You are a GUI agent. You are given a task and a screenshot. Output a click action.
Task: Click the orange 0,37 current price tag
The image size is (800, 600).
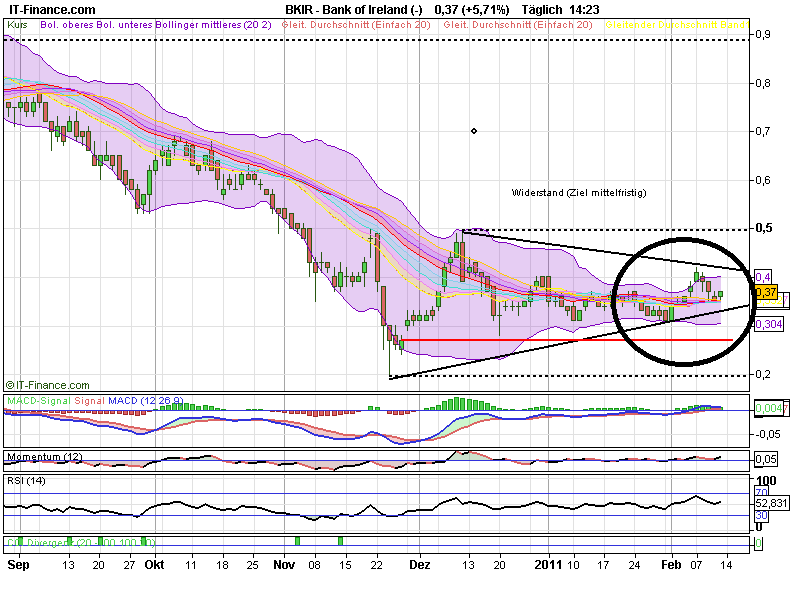[765, 292]
